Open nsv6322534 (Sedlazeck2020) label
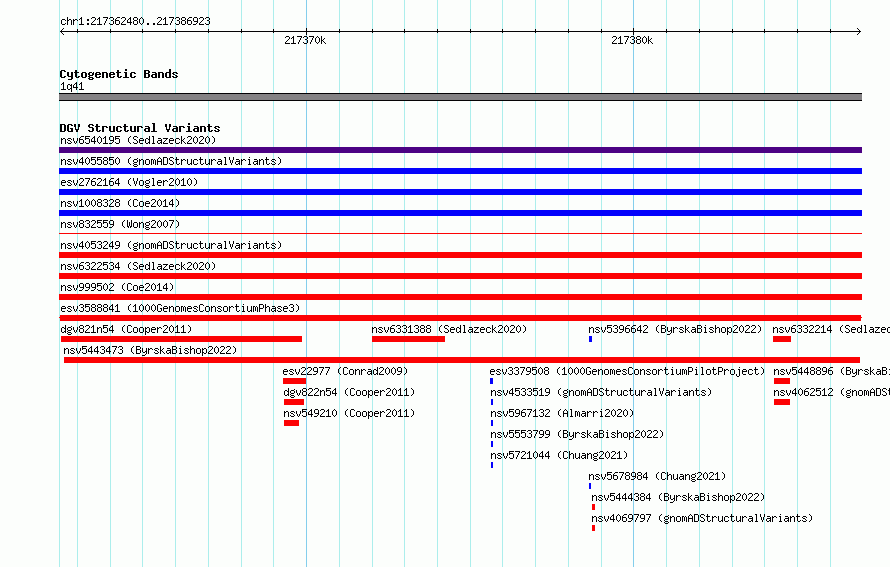 138,266
